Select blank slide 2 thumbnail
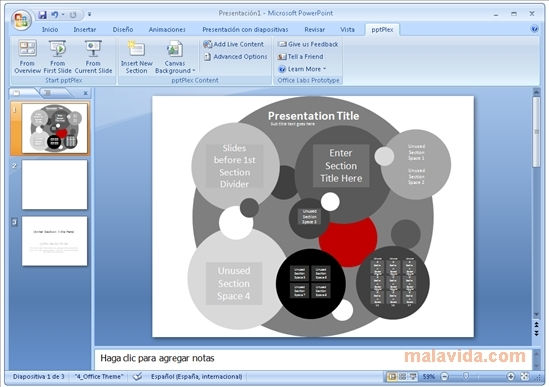This screenshot has width=549, height=387. pyautogui.click(x=54, y=185)
